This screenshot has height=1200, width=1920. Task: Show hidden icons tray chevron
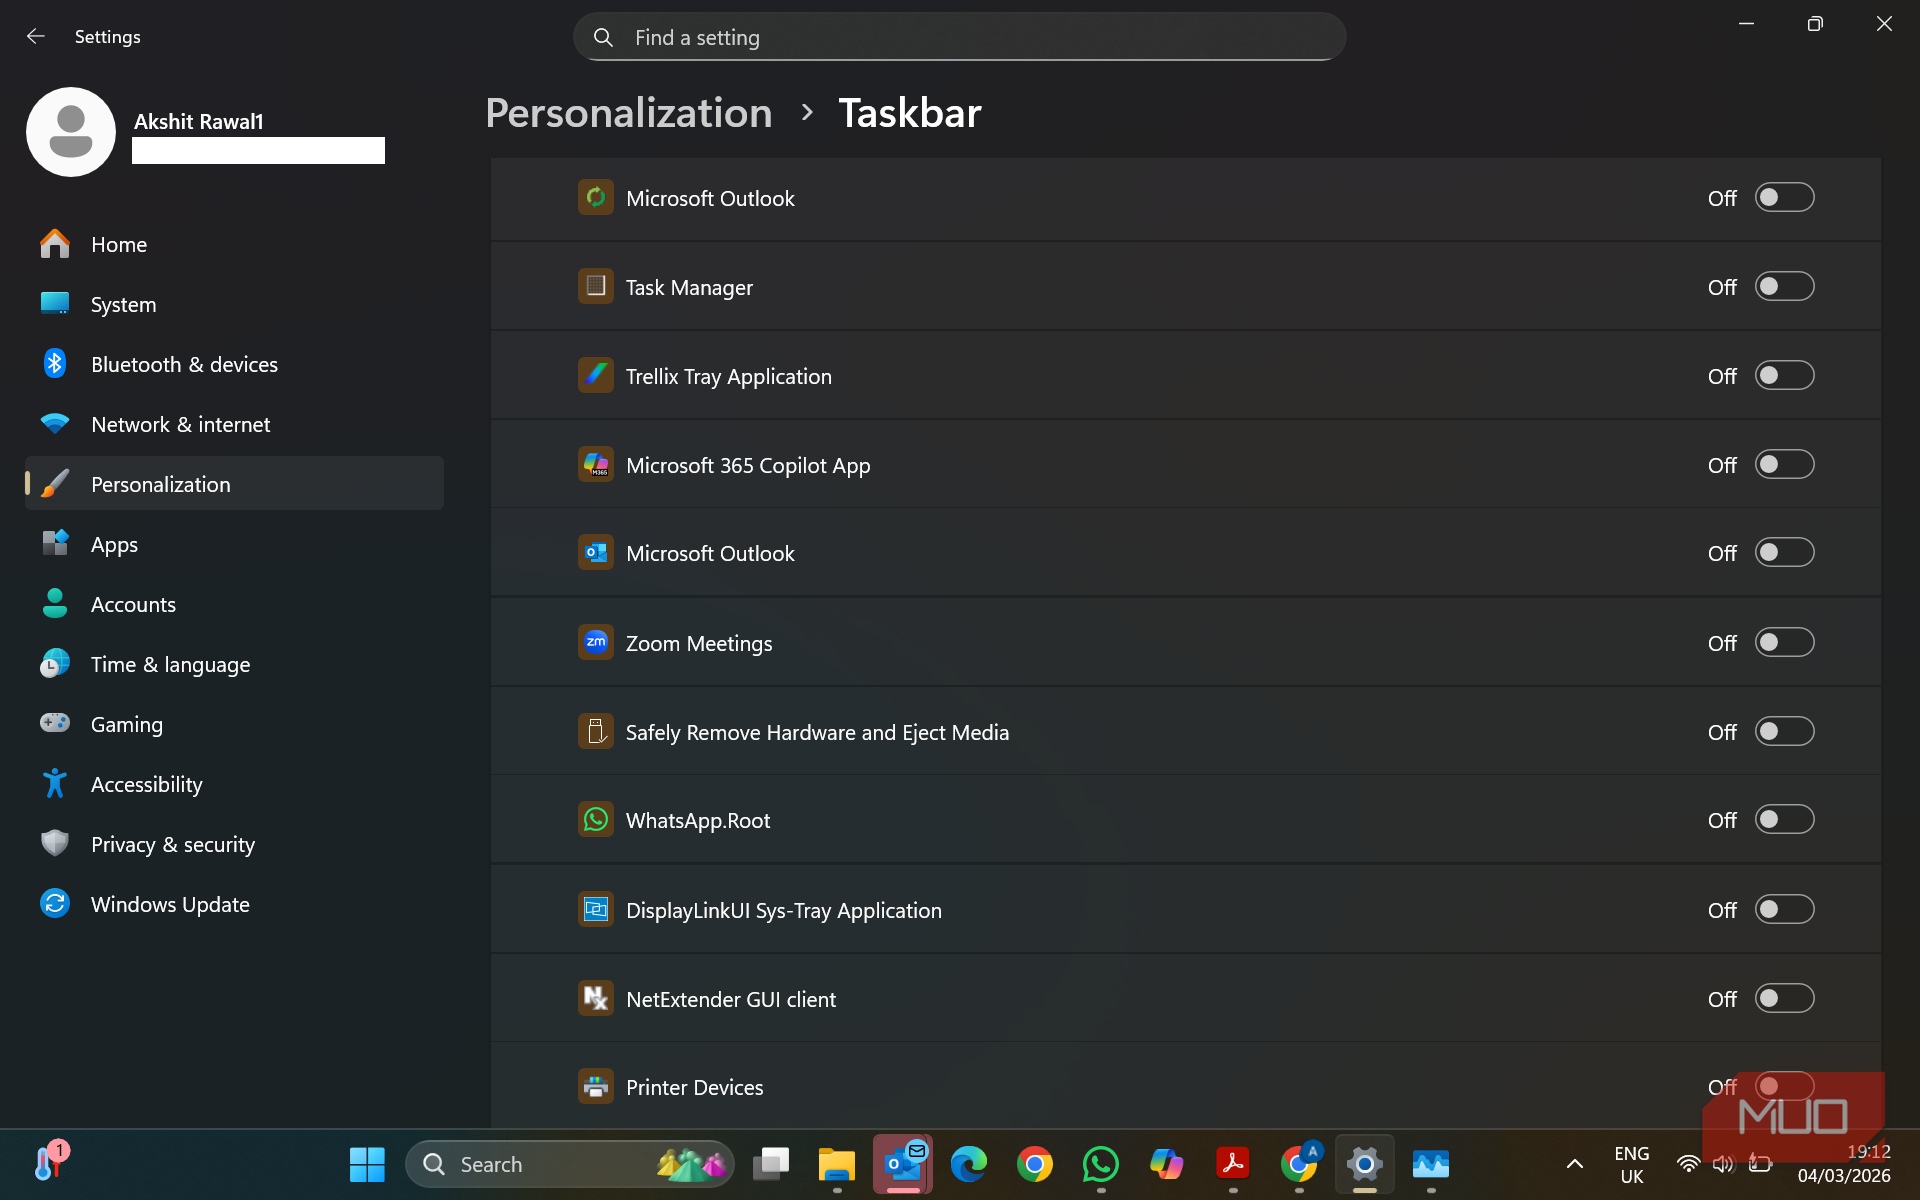(x=1574, y=1164)
